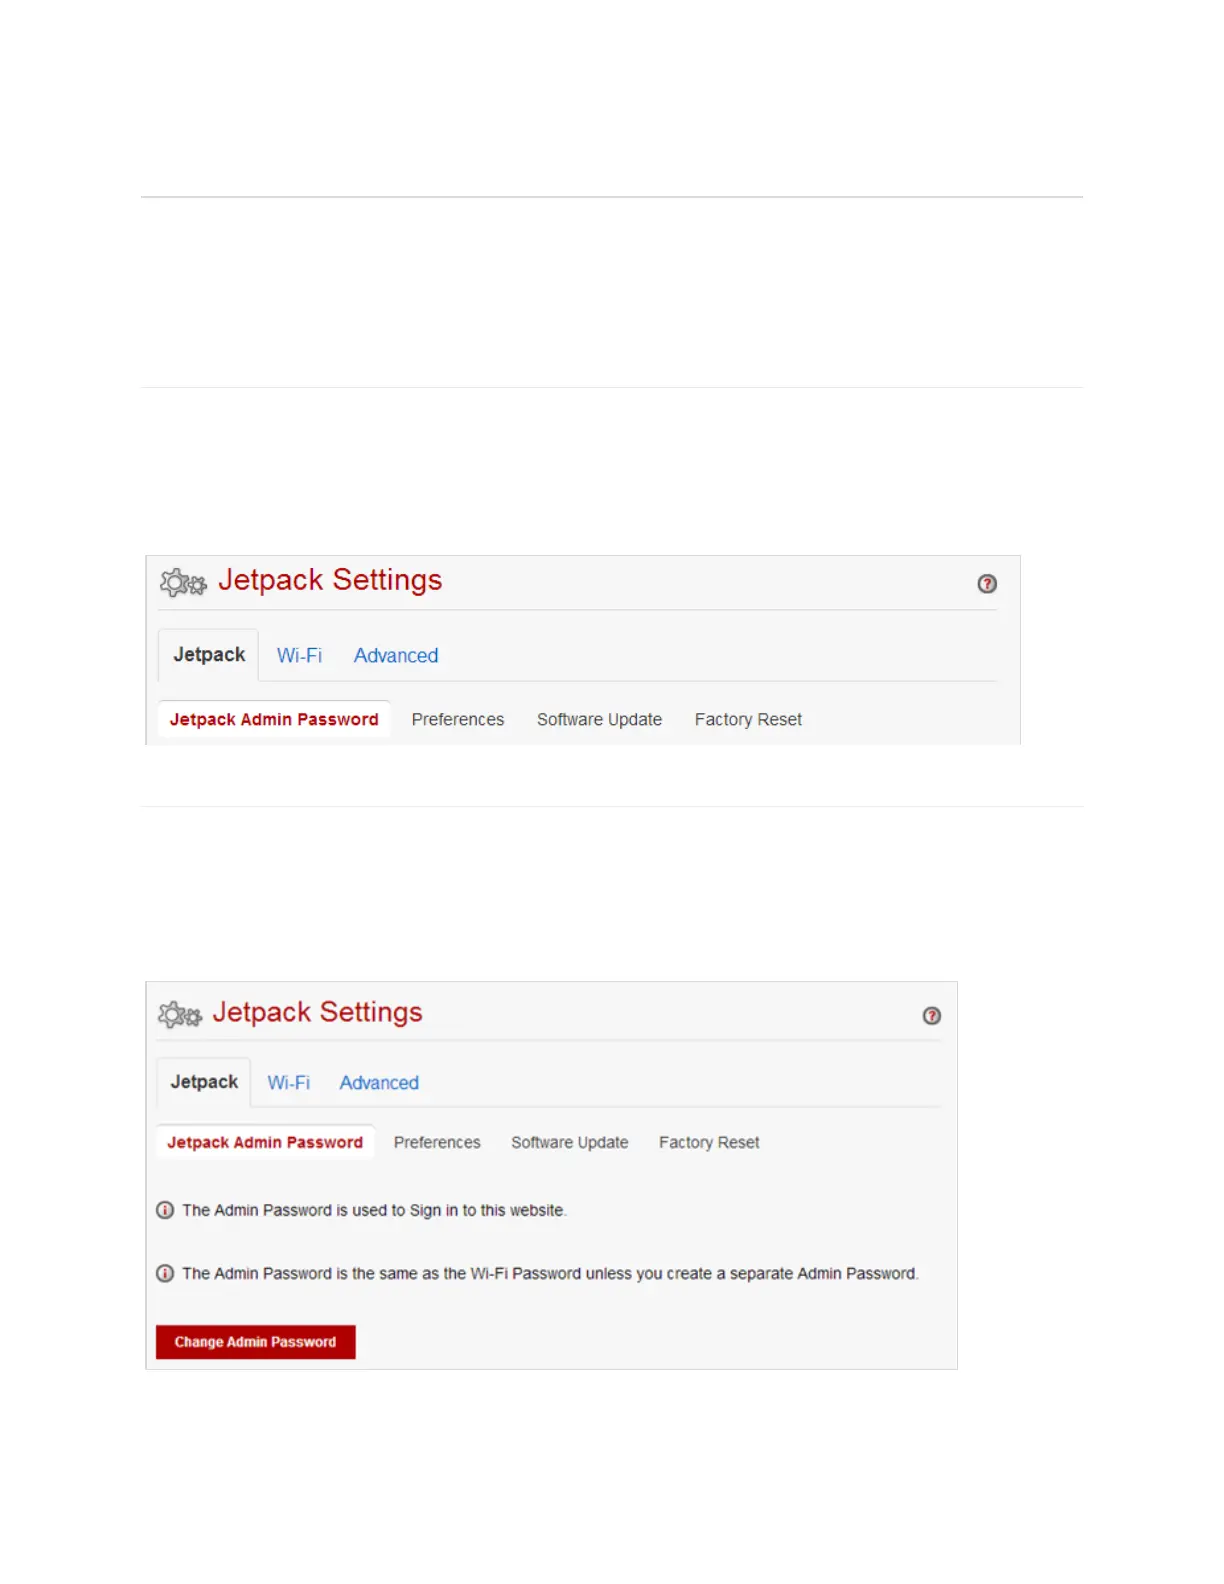Open Preferences subtab in the upper panel

pyautogui.click(x=458, y=720)
